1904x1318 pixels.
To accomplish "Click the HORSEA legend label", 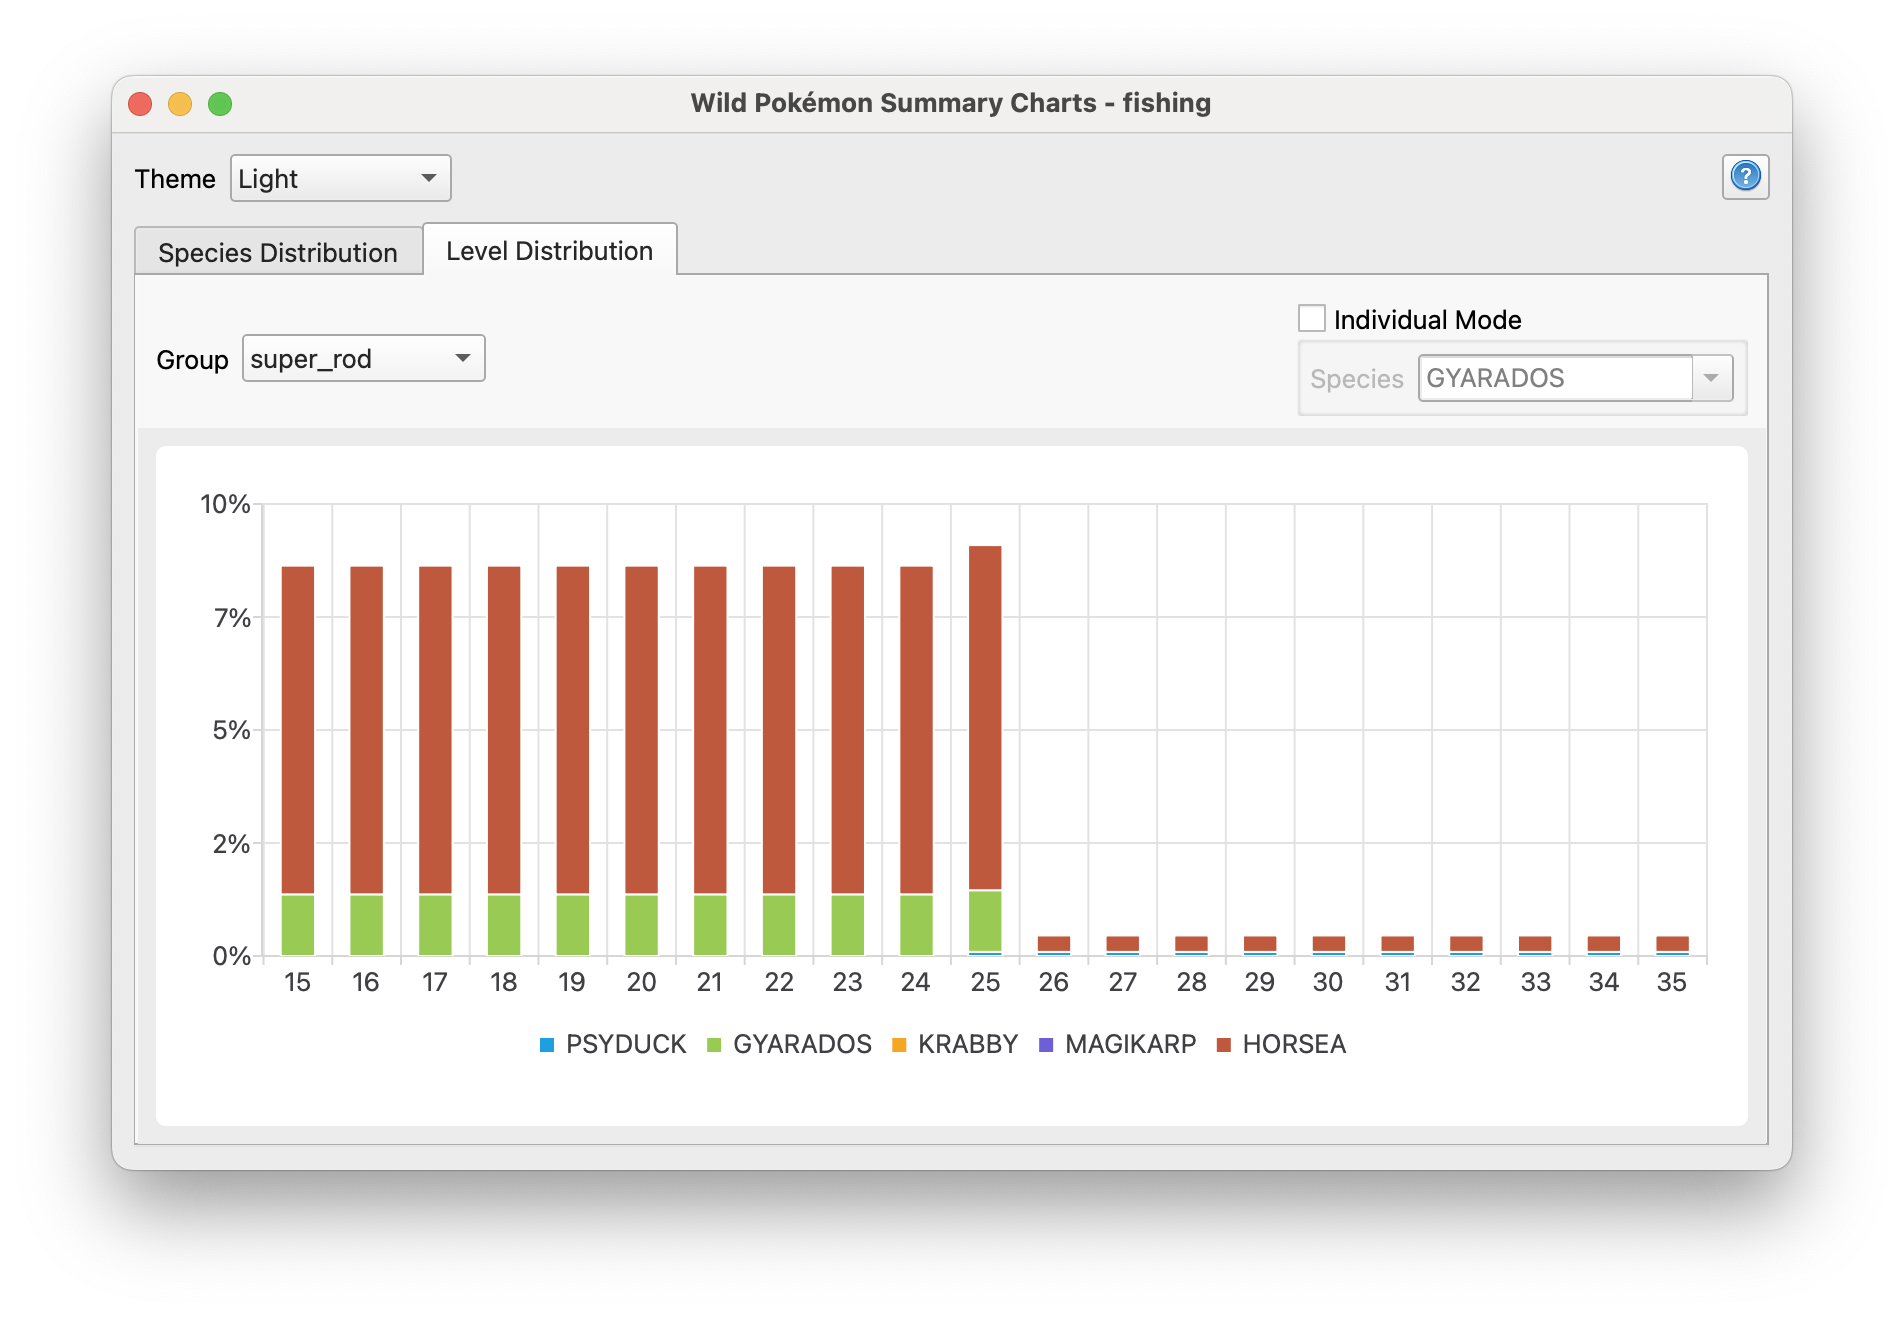I will click(1294, 1044).
